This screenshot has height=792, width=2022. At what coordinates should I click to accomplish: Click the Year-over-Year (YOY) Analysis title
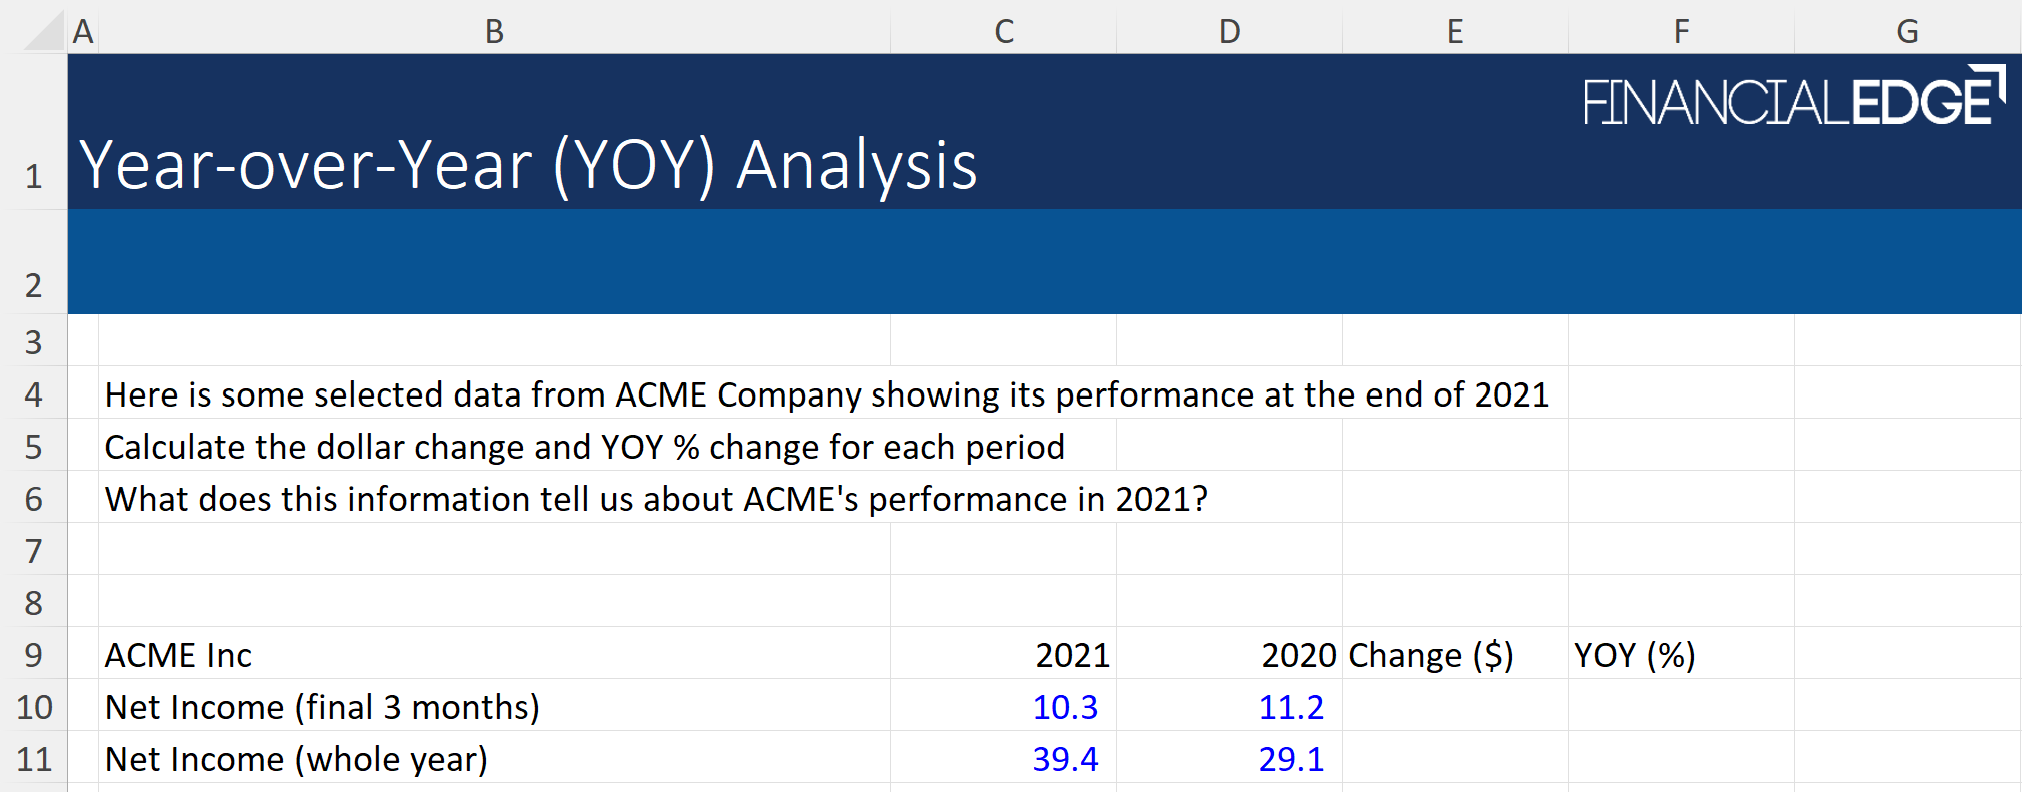click(x=528, y=165)
